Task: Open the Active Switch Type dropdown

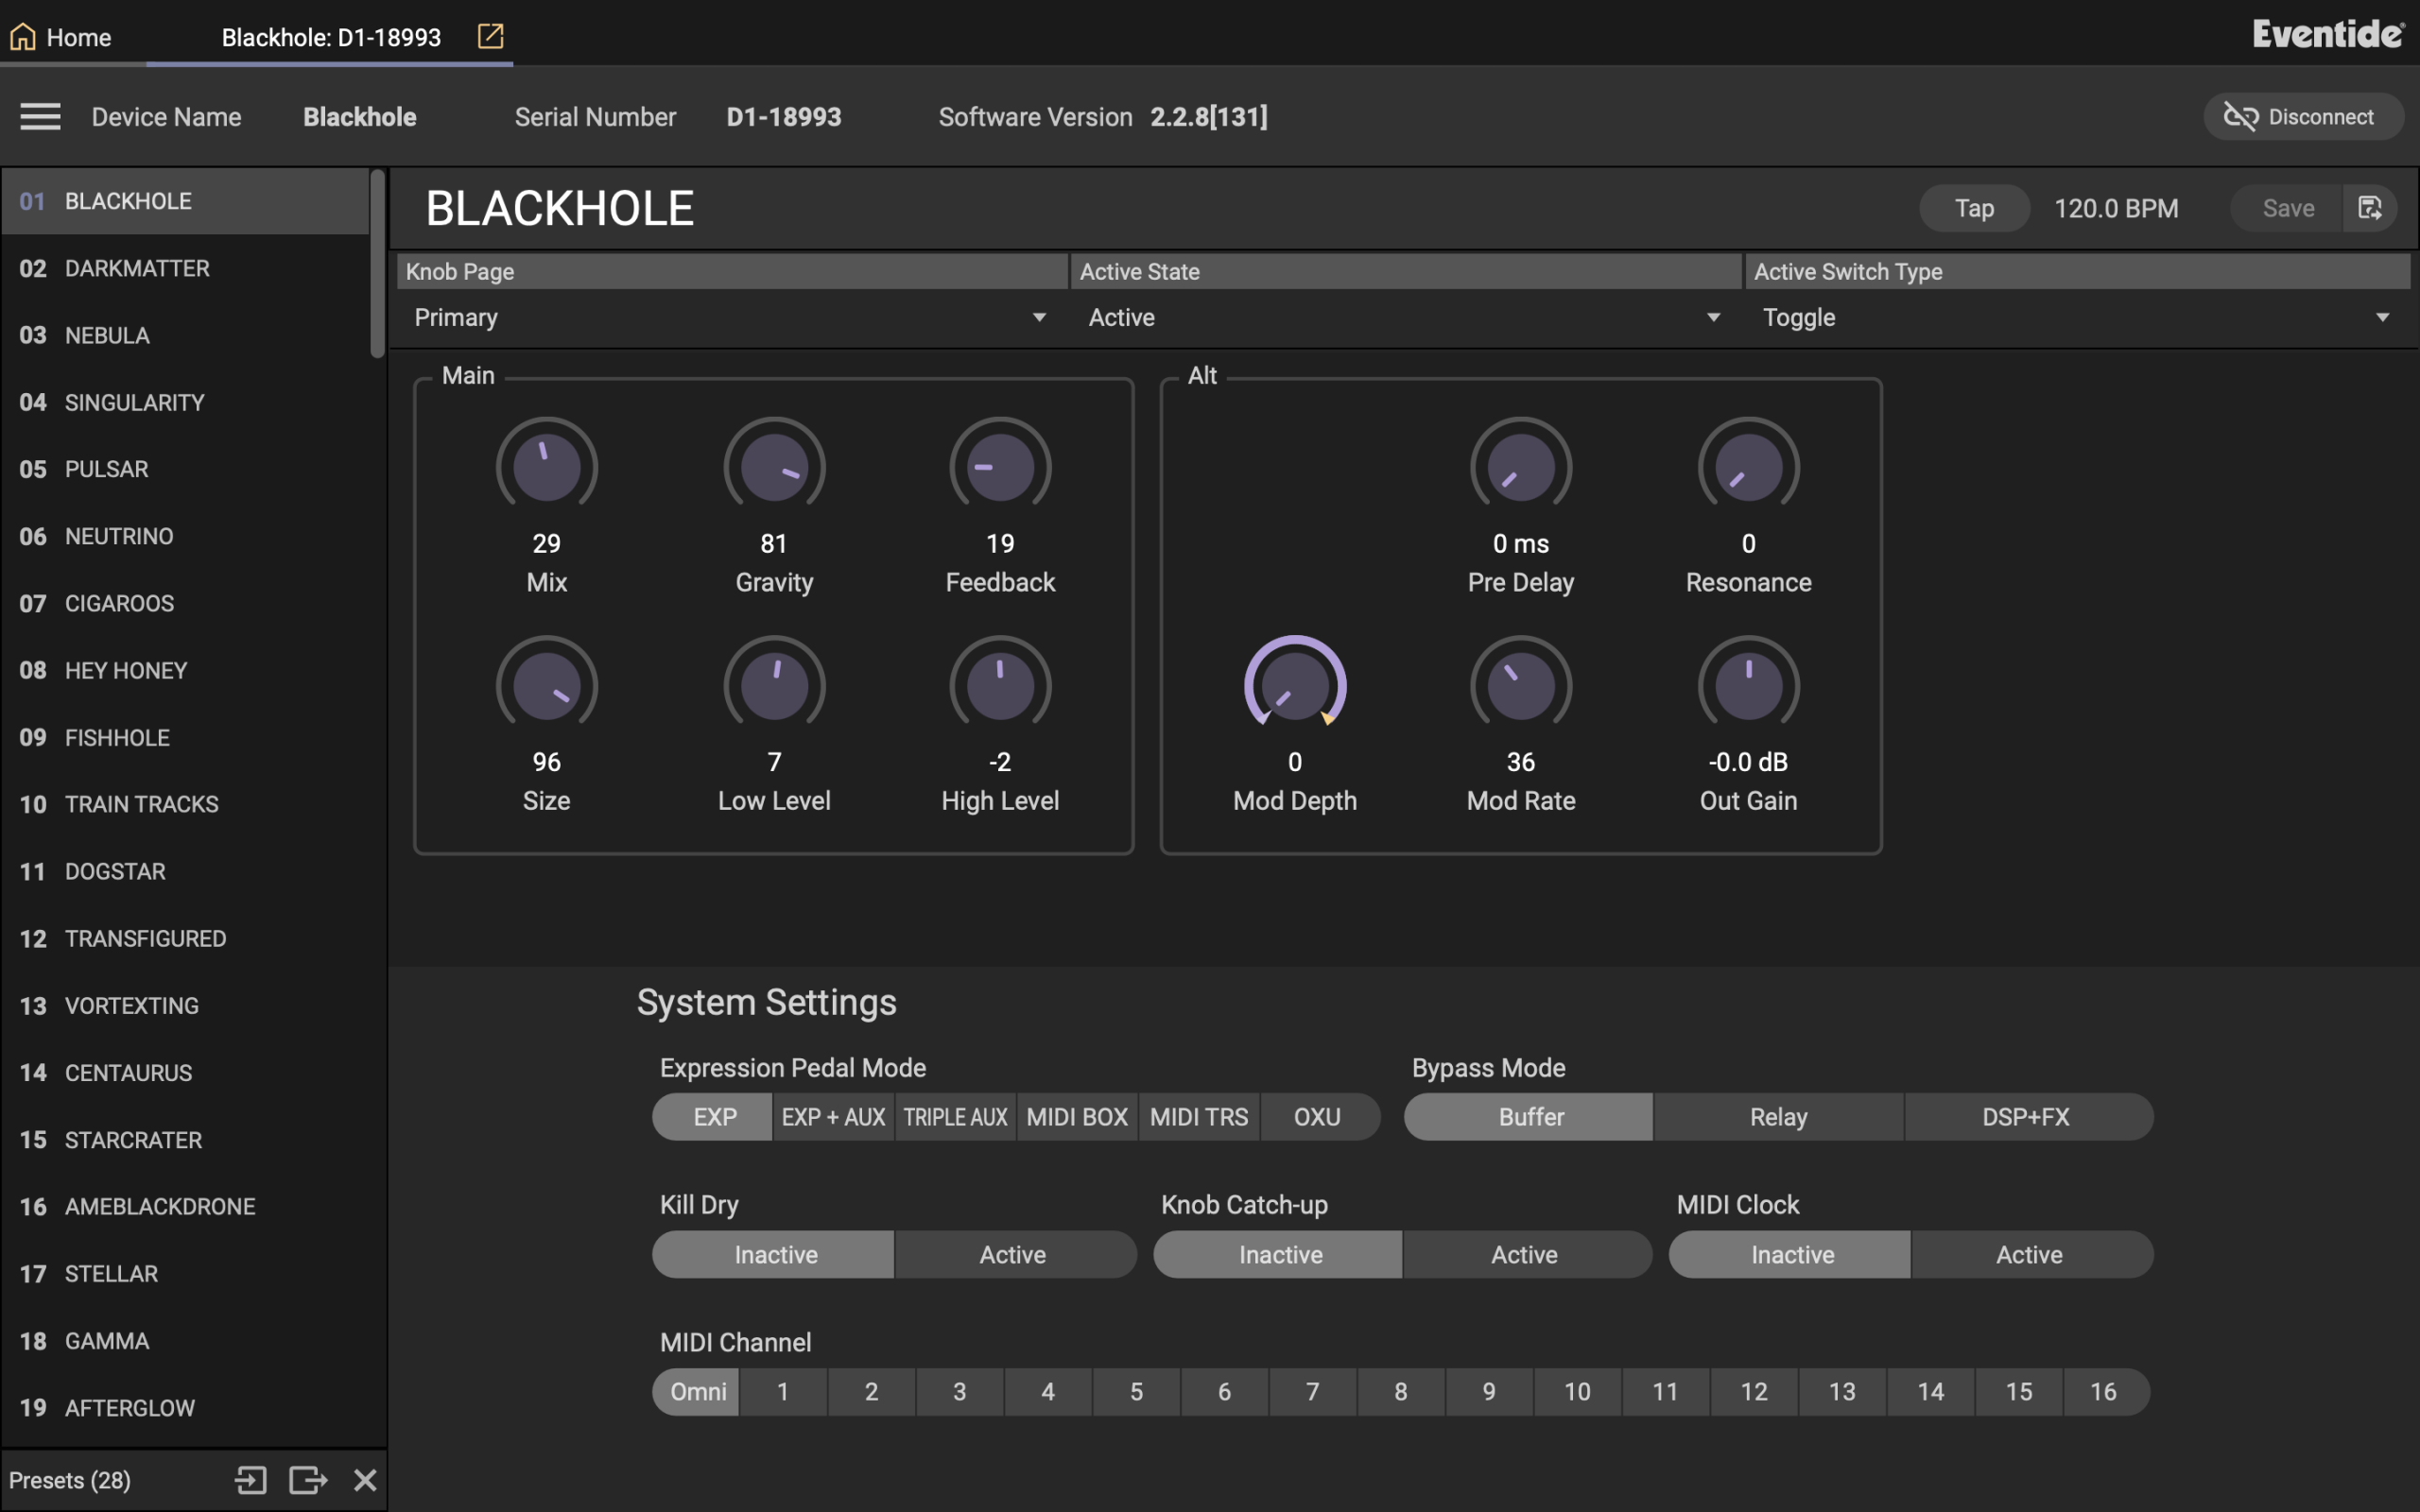Action: click(x=2078, y=317)
